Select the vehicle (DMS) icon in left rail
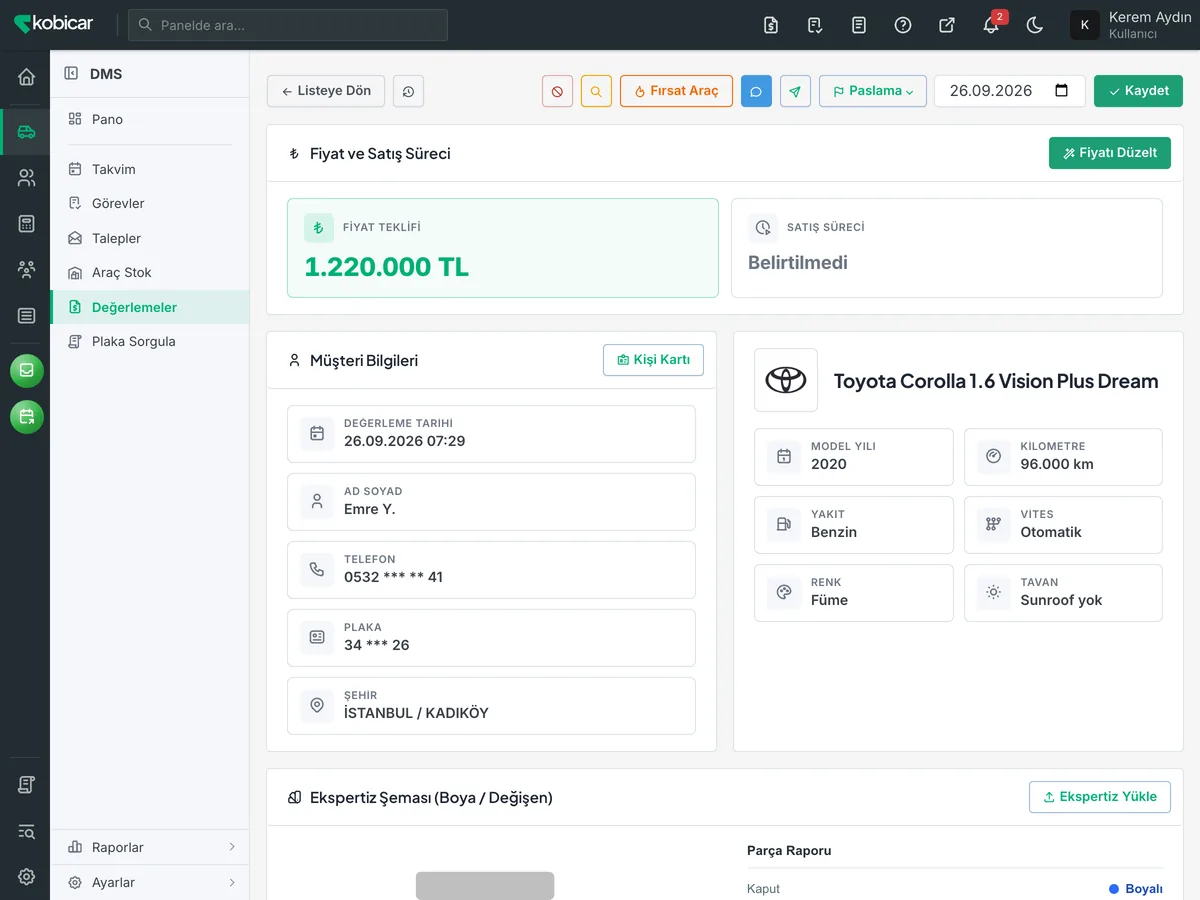Screen dimensions: 1200x900 pyautogui.click(x=26, y=132)
